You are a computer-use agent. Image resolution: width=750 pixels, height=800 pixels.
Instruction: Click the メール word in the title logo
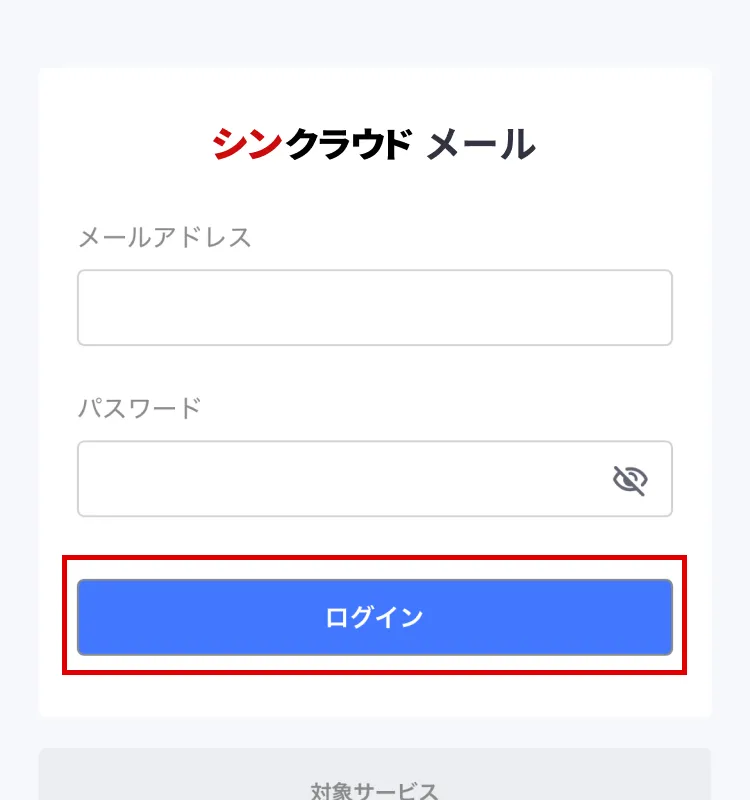pos(481,144)
